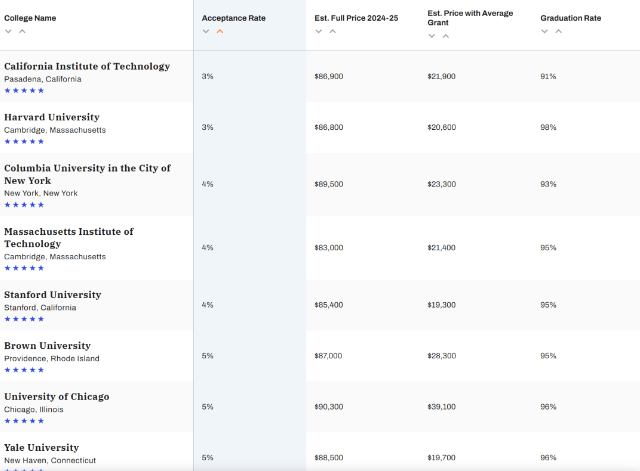Viewport: 640px width, 471px height.
Task: Open Brown University page
Action: pos(47,346)
